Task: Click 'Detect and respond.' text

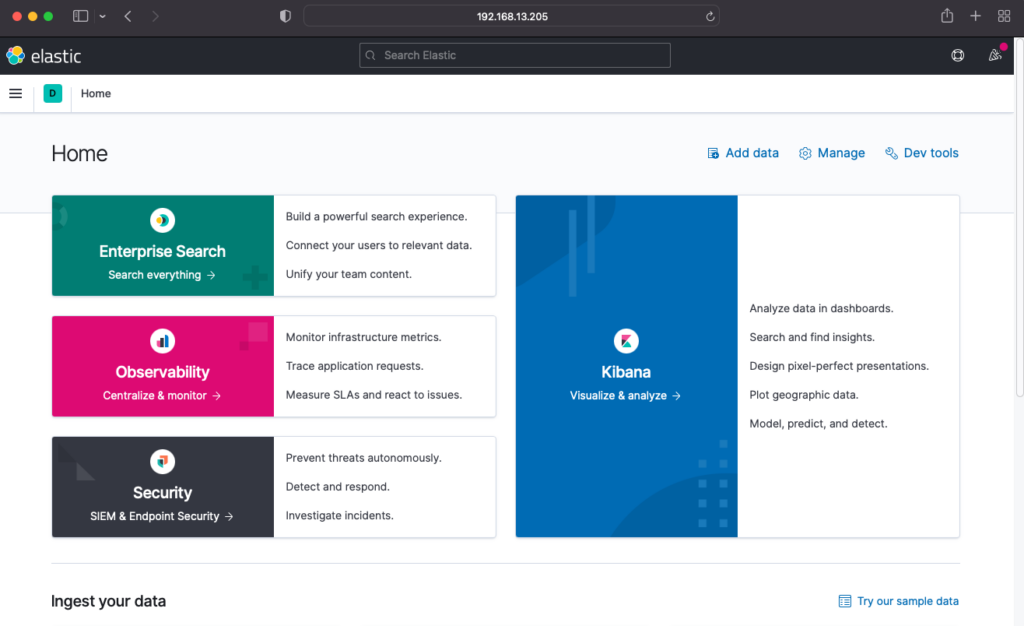Action: 338,487
